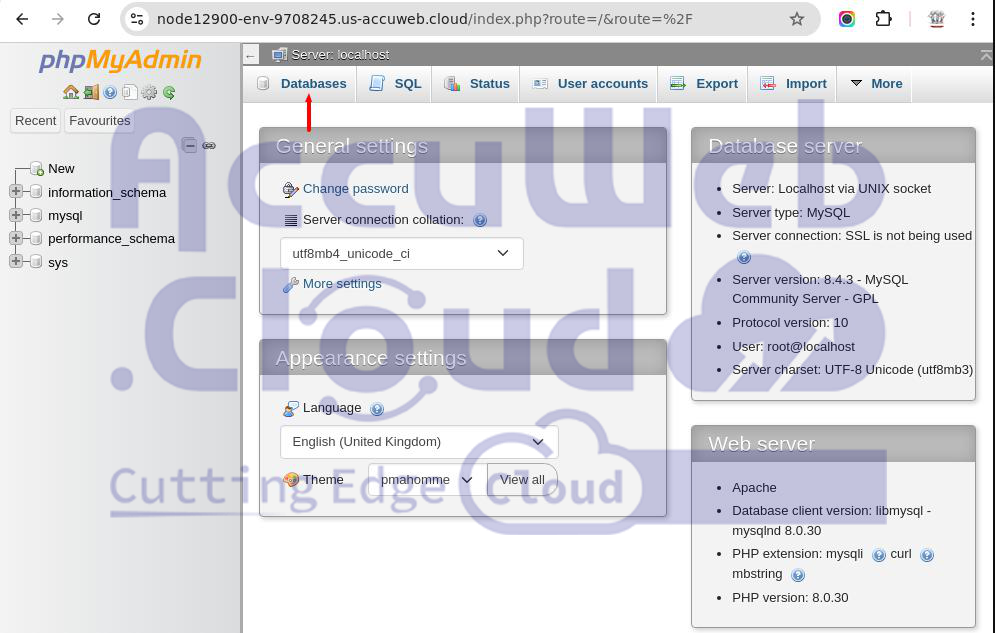Viewport: 995px width, 633px height.
Task: Open the English (United Kingdom) language dropdown
Action: (418, 442)
